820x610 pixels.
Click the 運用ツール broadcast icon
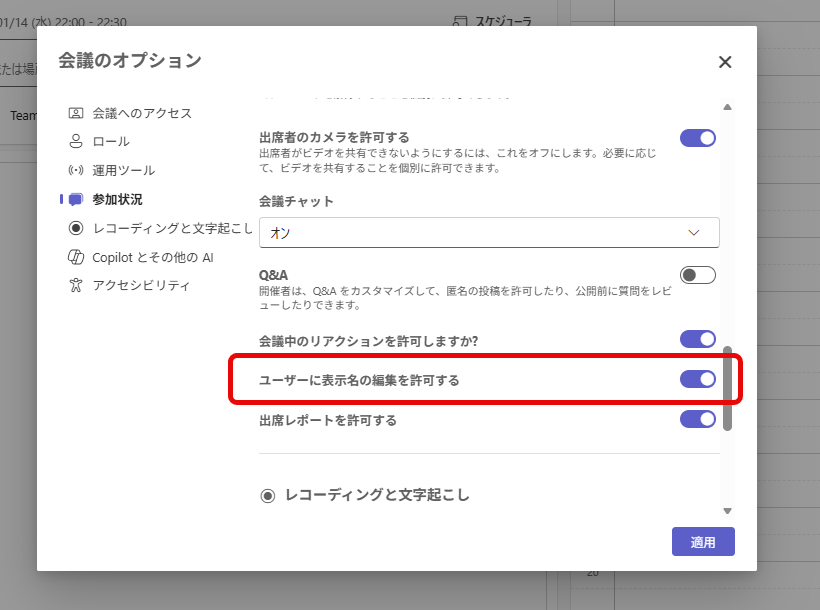tap(75, 171)
